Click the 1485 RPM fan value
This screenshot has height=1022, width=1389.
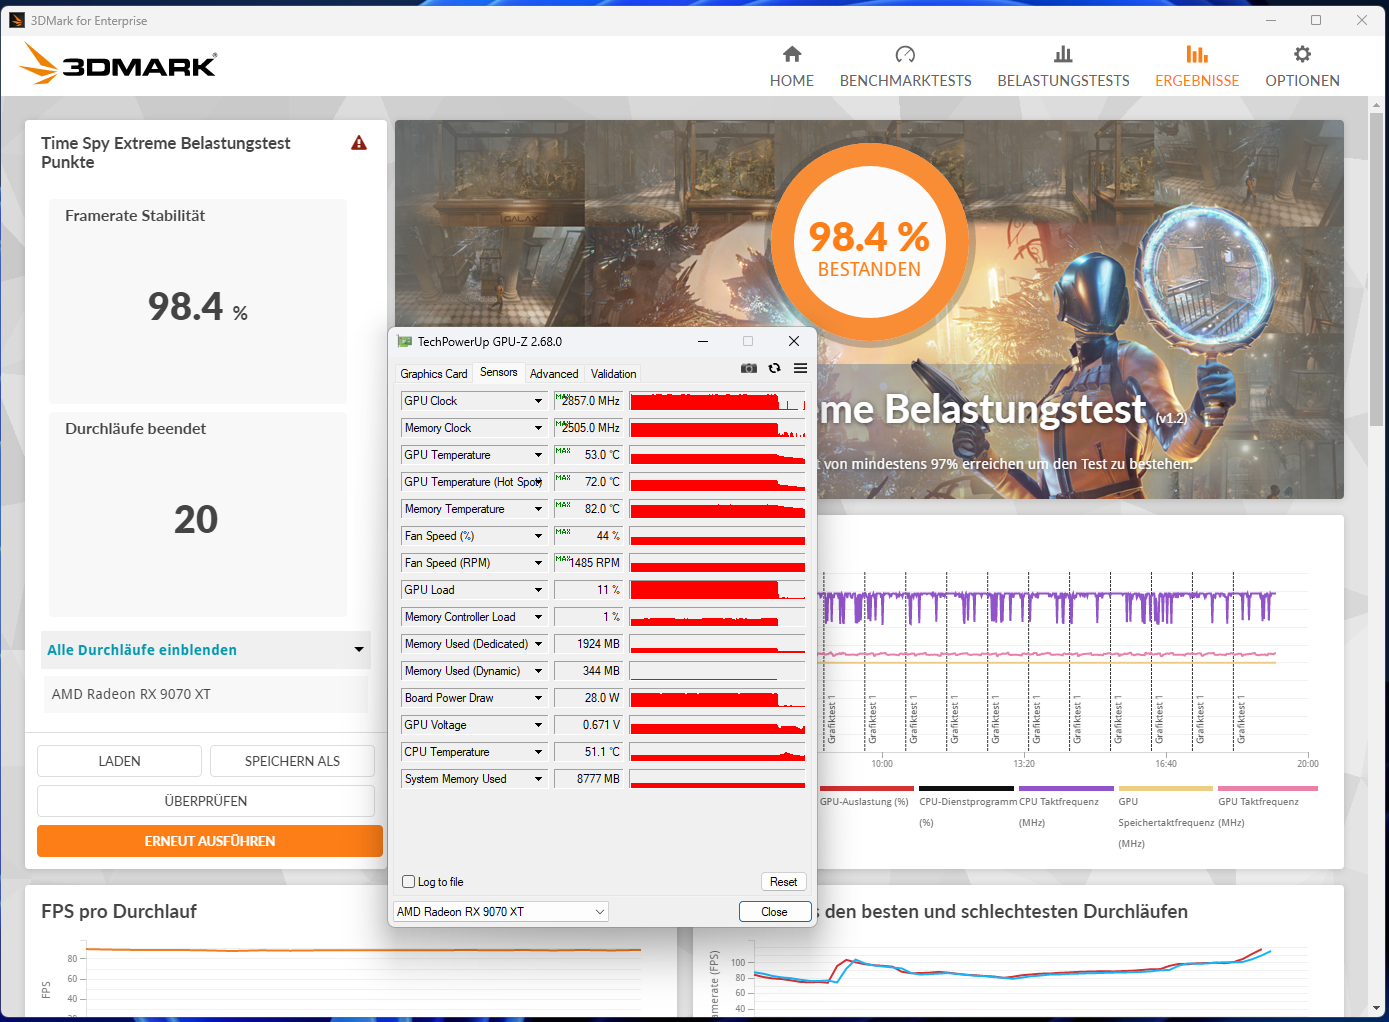click(x=588, y=563)
